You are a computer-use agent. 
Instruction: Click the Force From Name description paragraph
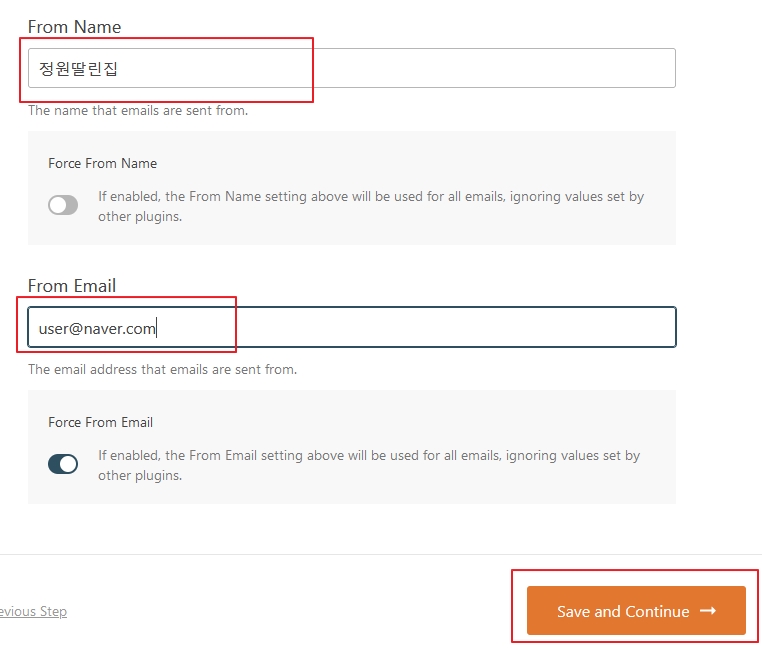(371, 206)
